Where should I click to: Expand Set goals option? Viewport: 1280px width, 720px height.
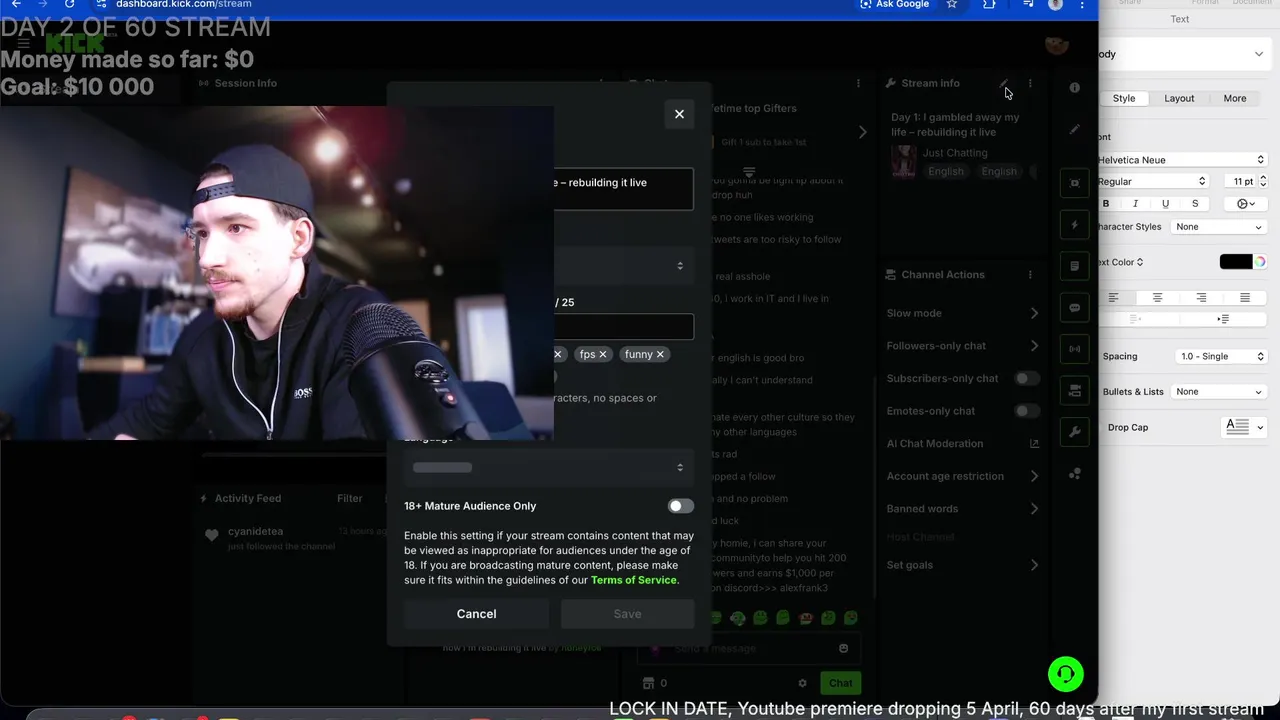[x=1034, y=565]
